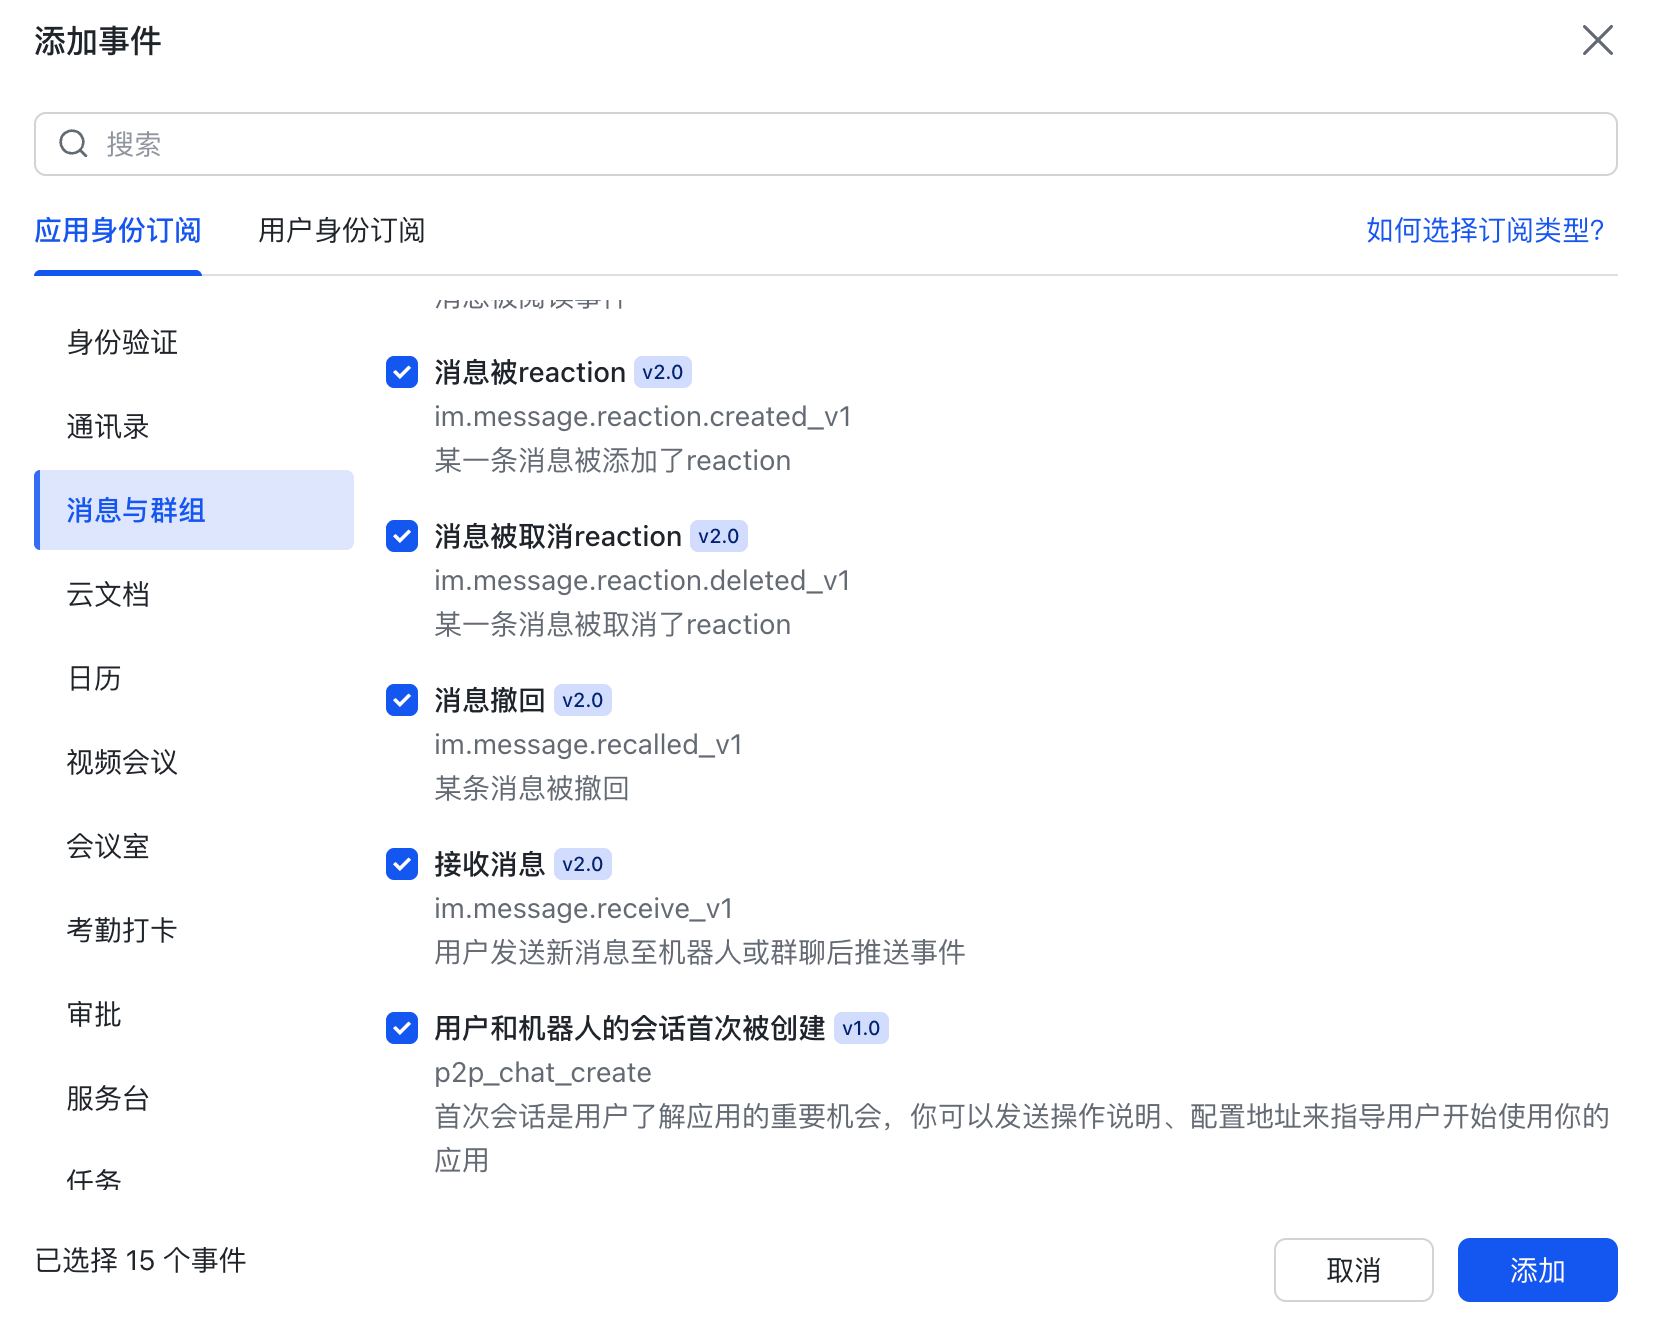Switch to 用户身份订阅 tab
Viewport: 1660px width, 1332px height.
pos(341,231)
